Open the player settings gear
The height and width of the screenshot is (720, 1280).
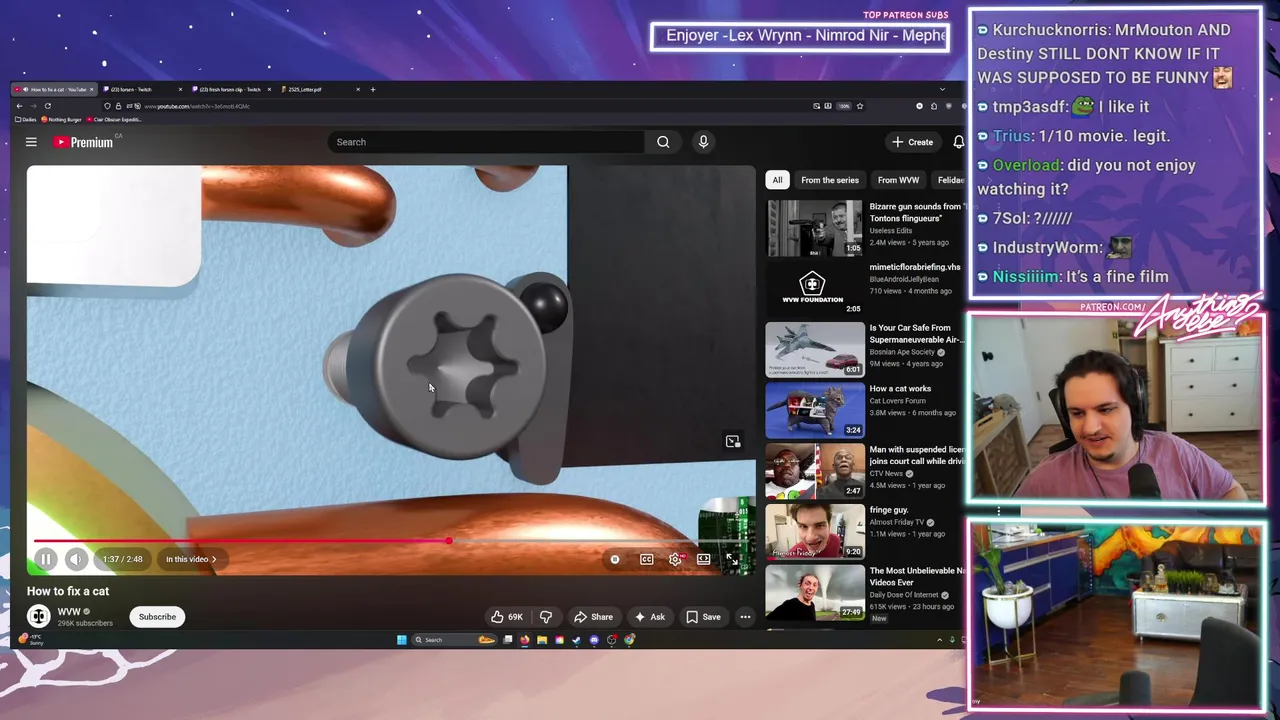point(676,559)
